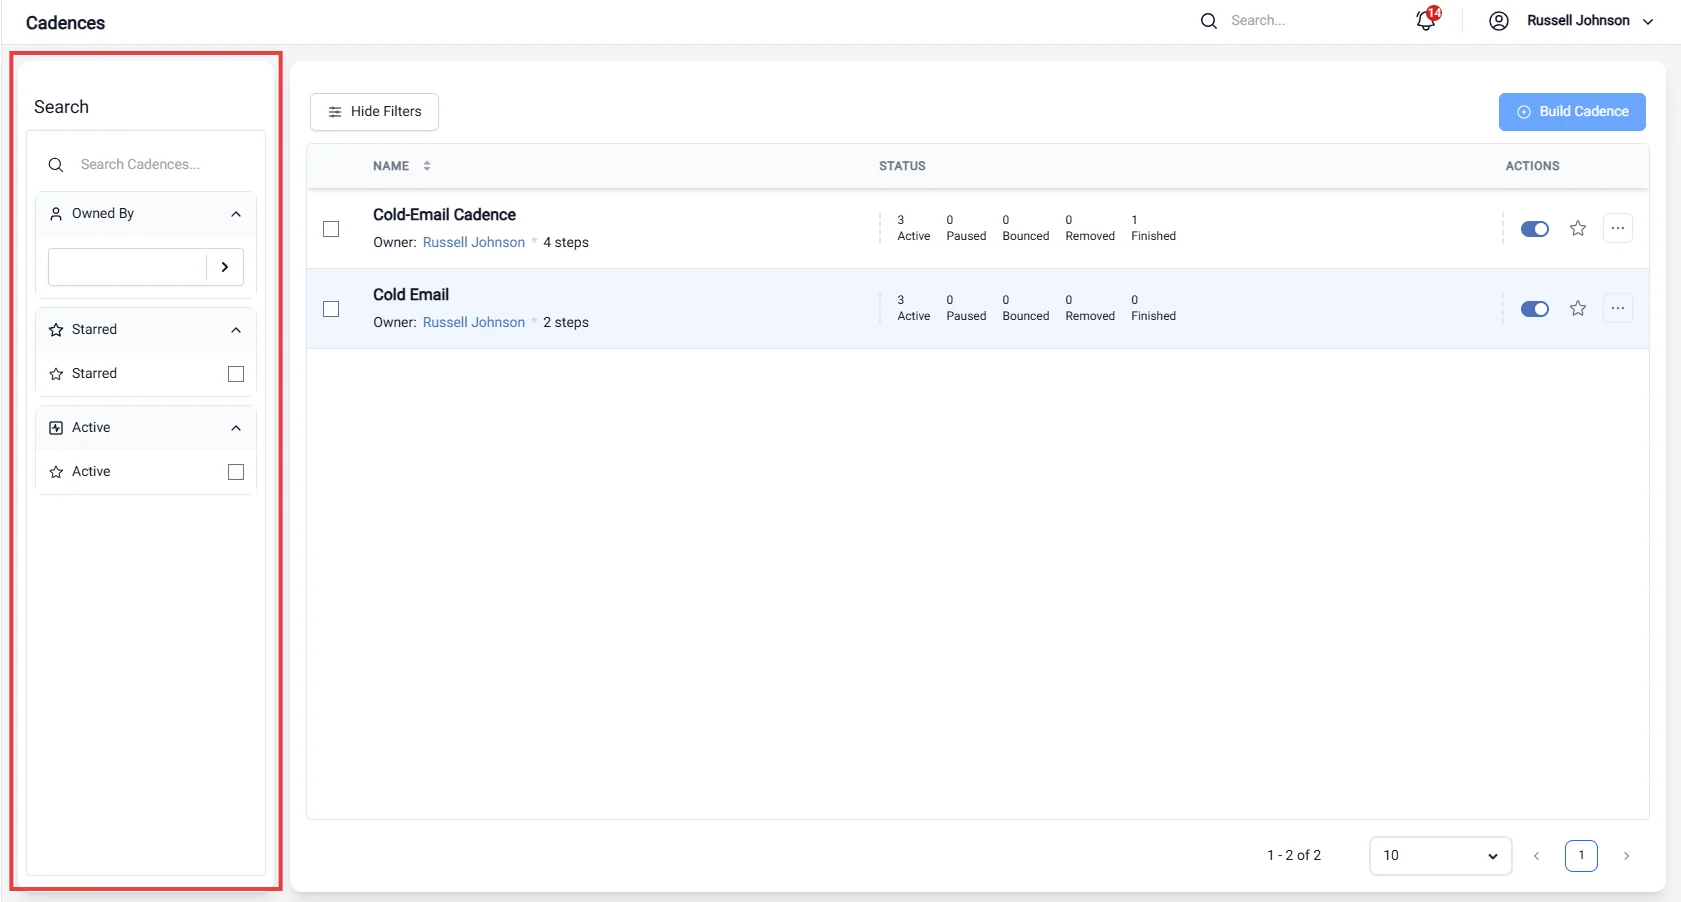The image size is (1681, 902).
Task: Click the top search magnifier icon
Action: [x=1209, y=21]
